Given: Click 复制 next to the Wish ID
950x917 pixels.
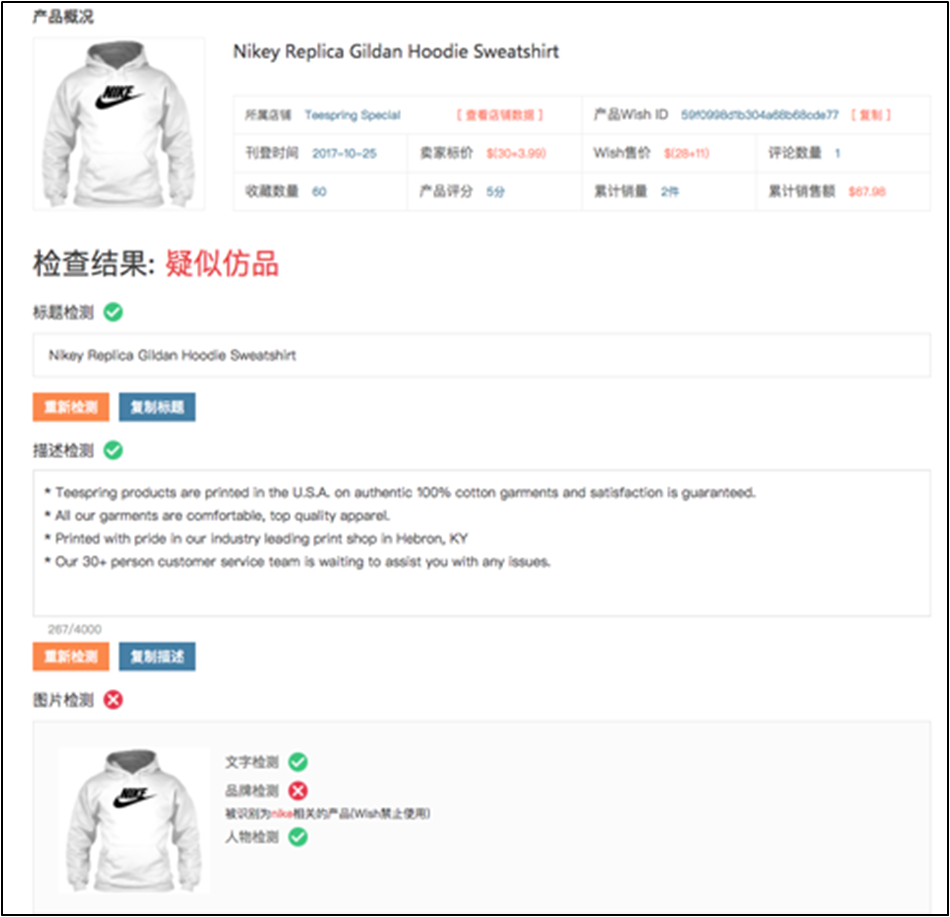Looking at the screenshot, I should (x=870, y=115).
